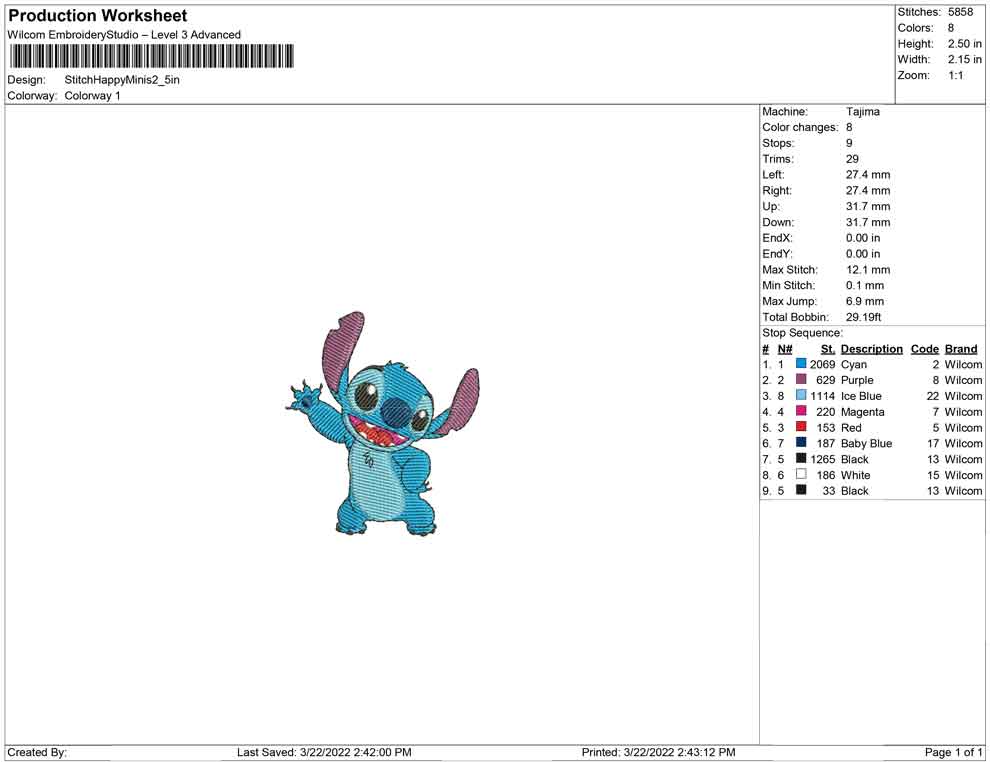Click the Stitches value '5858'
The height and width of the screenshot is (762, 990).
[960, 12]
